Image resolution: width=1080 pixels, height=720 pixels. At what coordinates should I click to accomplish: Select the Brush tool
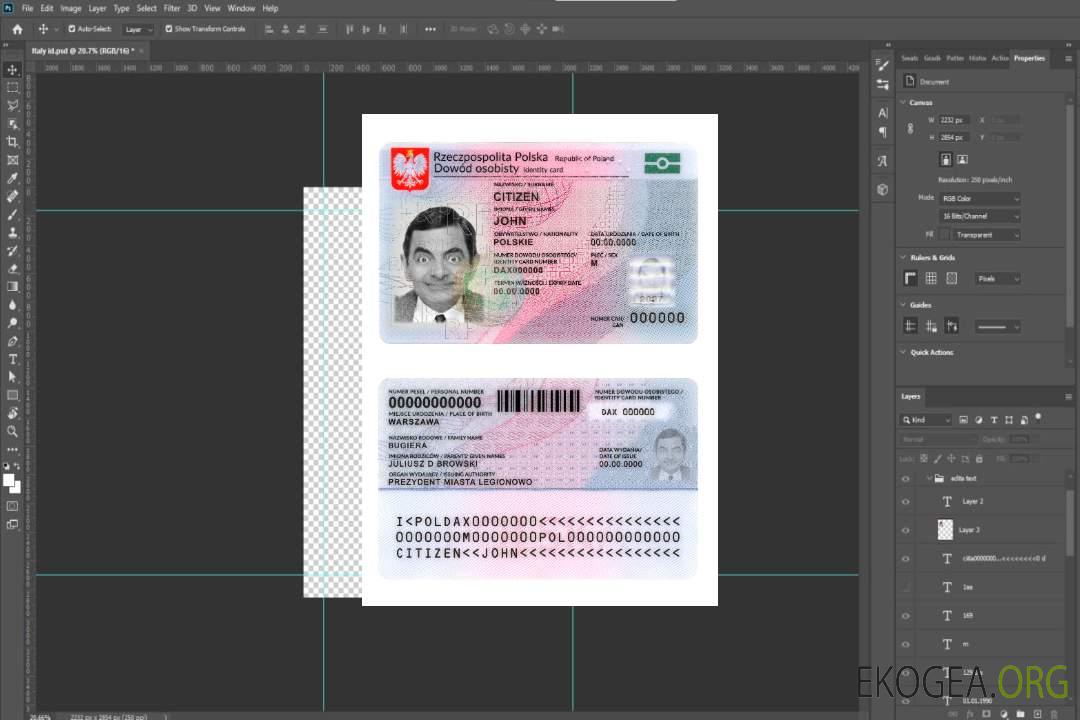coord(12,214)
